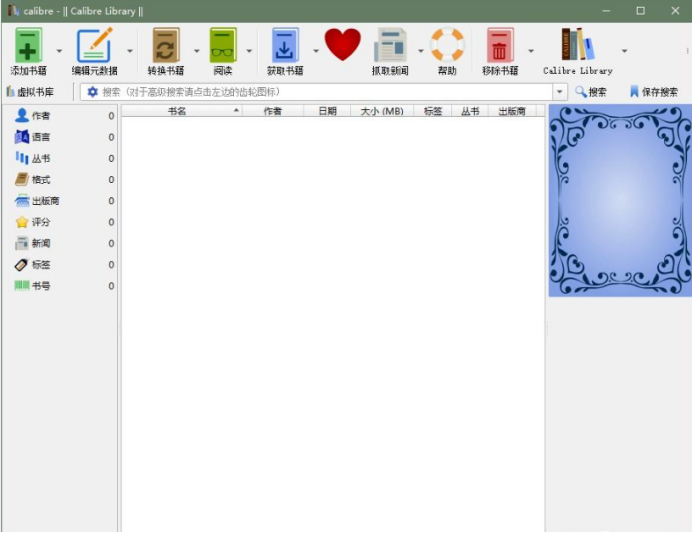Open the 阅读 (Read) viewer icon
The width and height of the screenshot is (692, 533).
coord(222,46)
